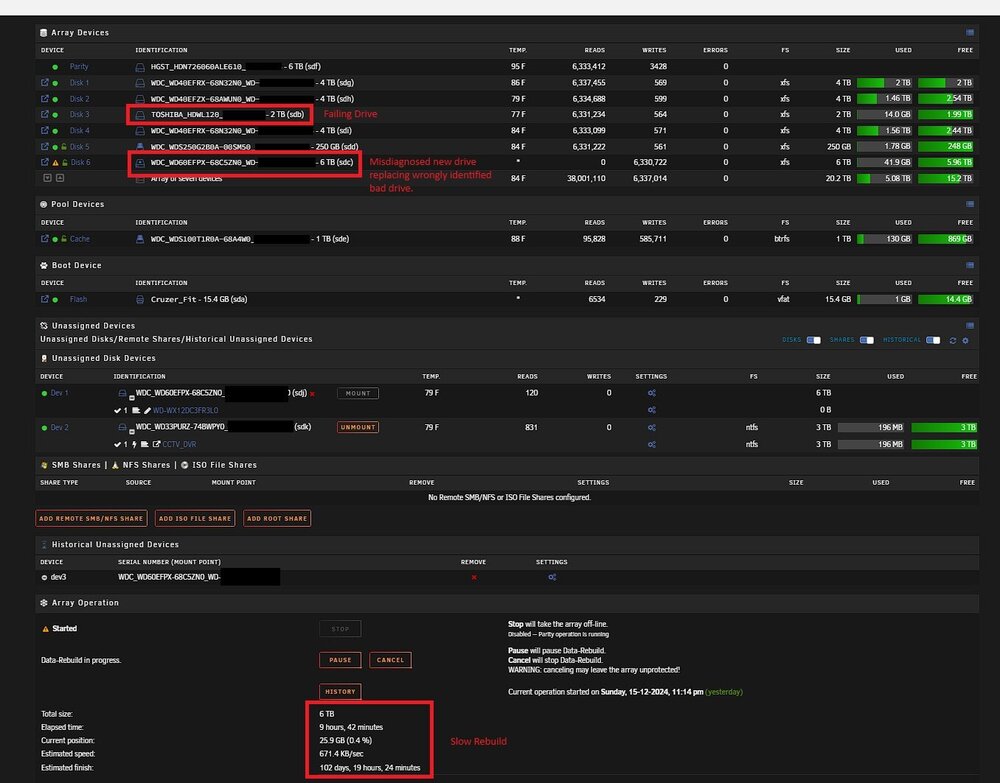Click the drive icon beside WDC_WD60EFPX in Disk 6
Screen dimensions: 1000x783
click(x=140, y=163)
